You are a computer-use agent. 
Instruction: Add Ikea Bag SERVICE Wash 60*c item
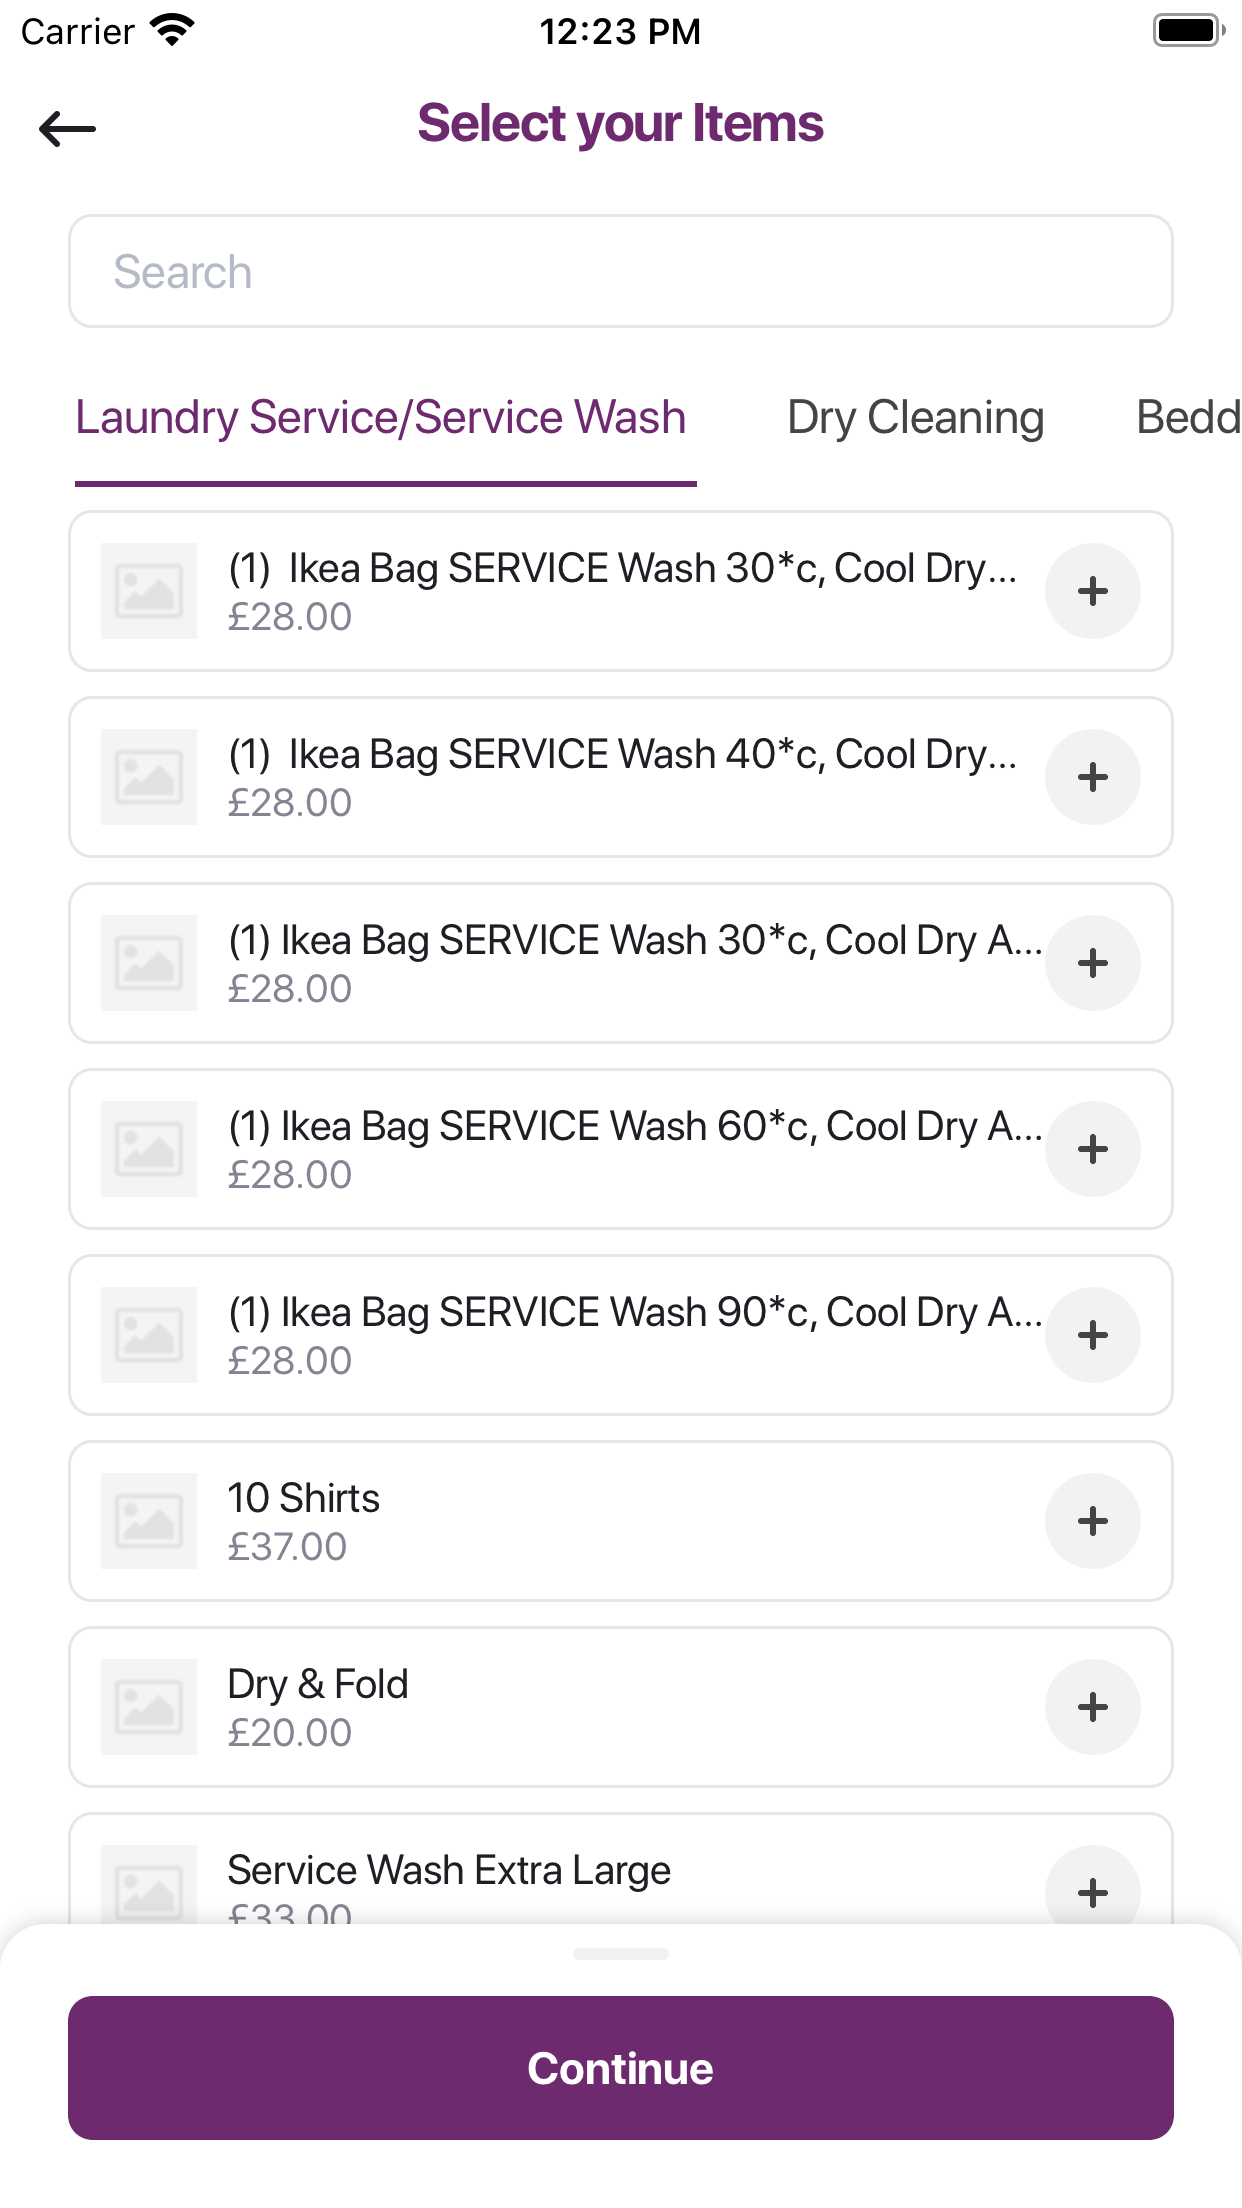click(x=1093, y=1149)
